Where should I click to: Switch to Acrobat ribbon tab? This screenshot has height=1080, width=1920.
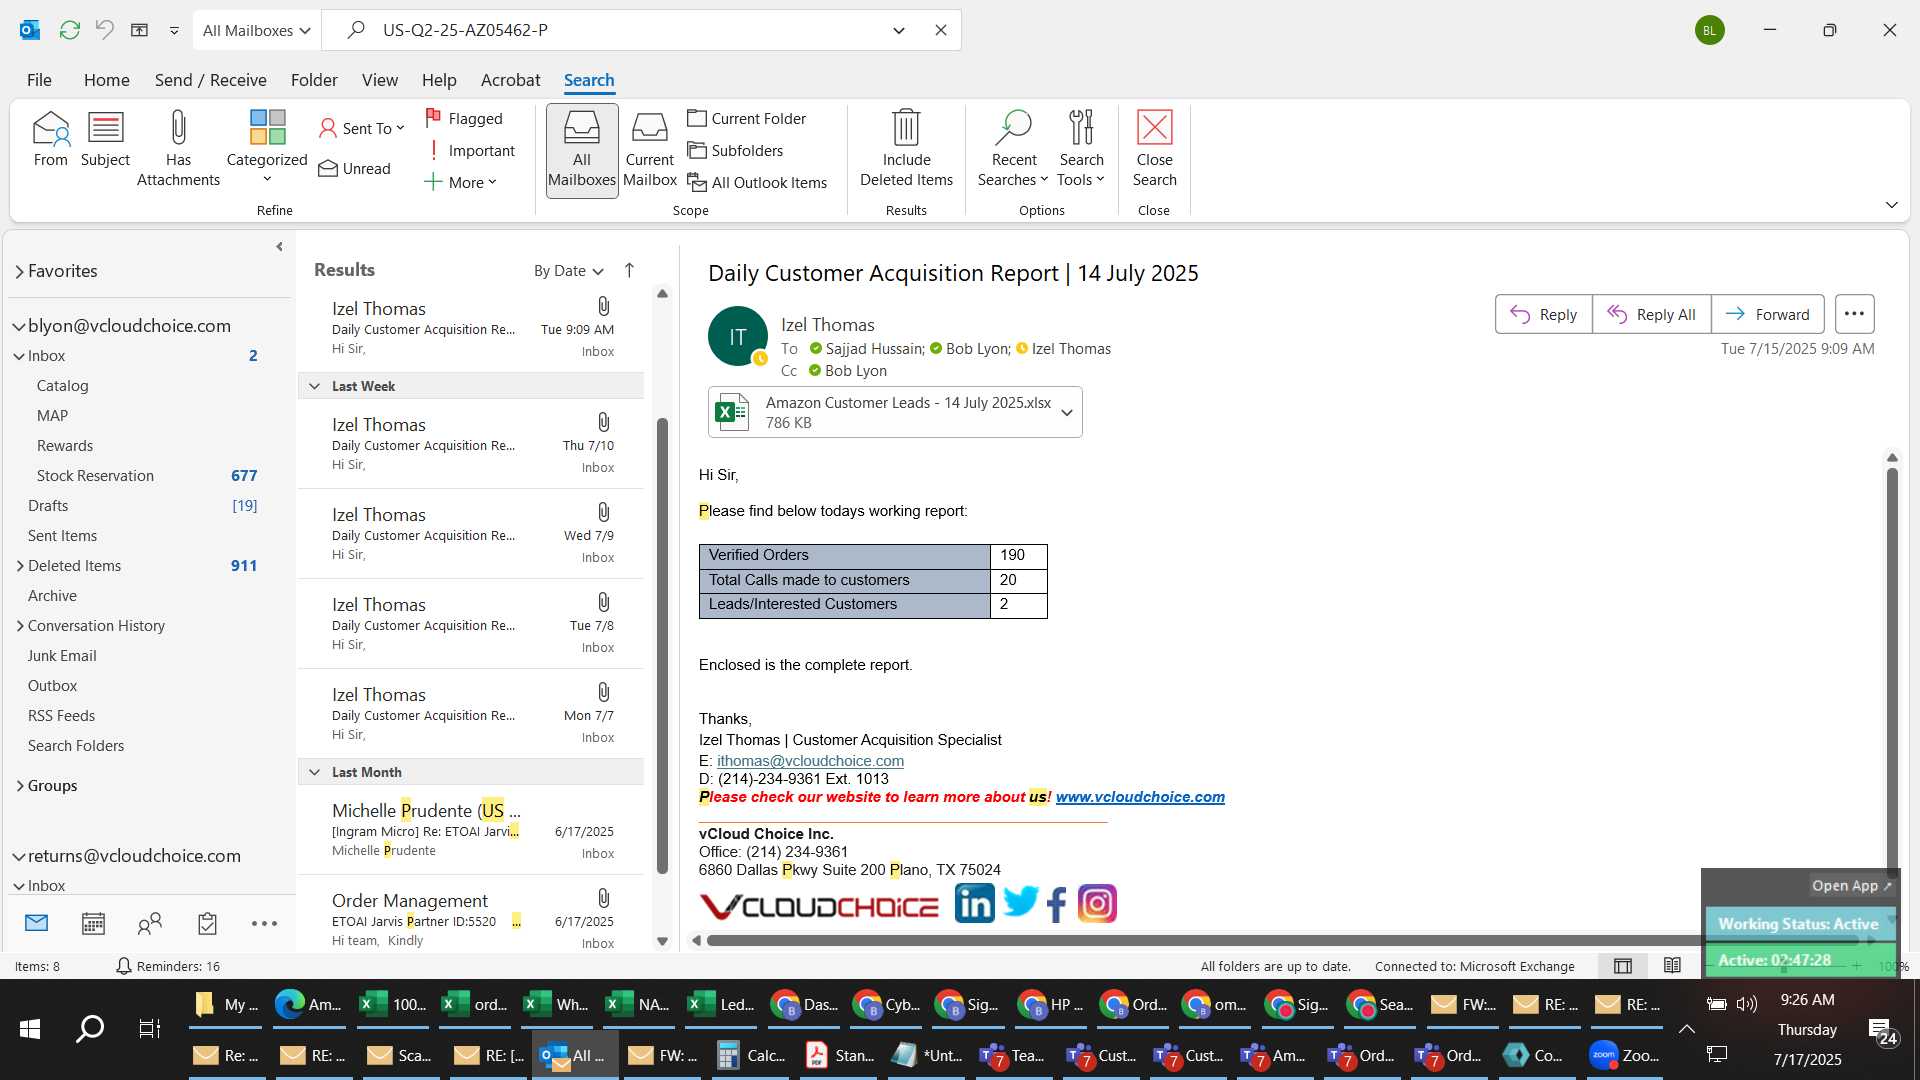[510, 80]
